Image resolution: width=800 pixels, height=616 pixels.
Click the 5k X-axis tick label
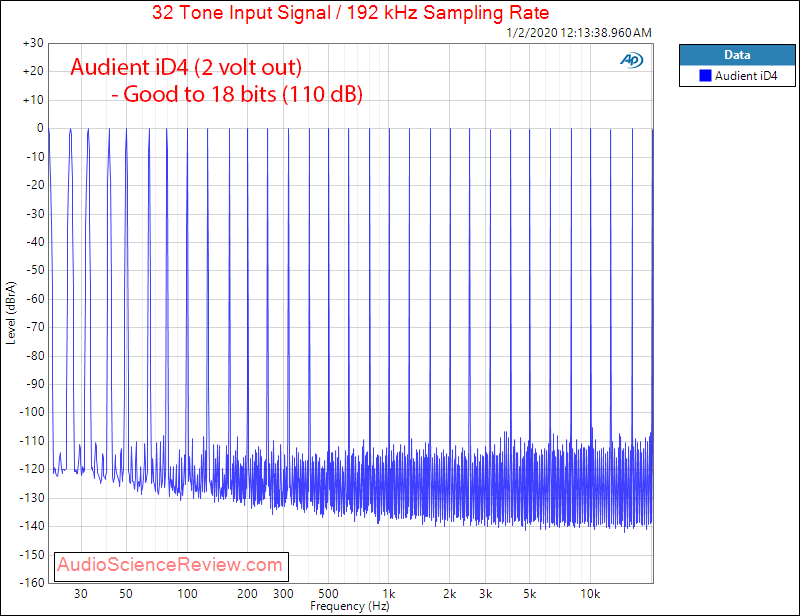[x=530, y=594]
